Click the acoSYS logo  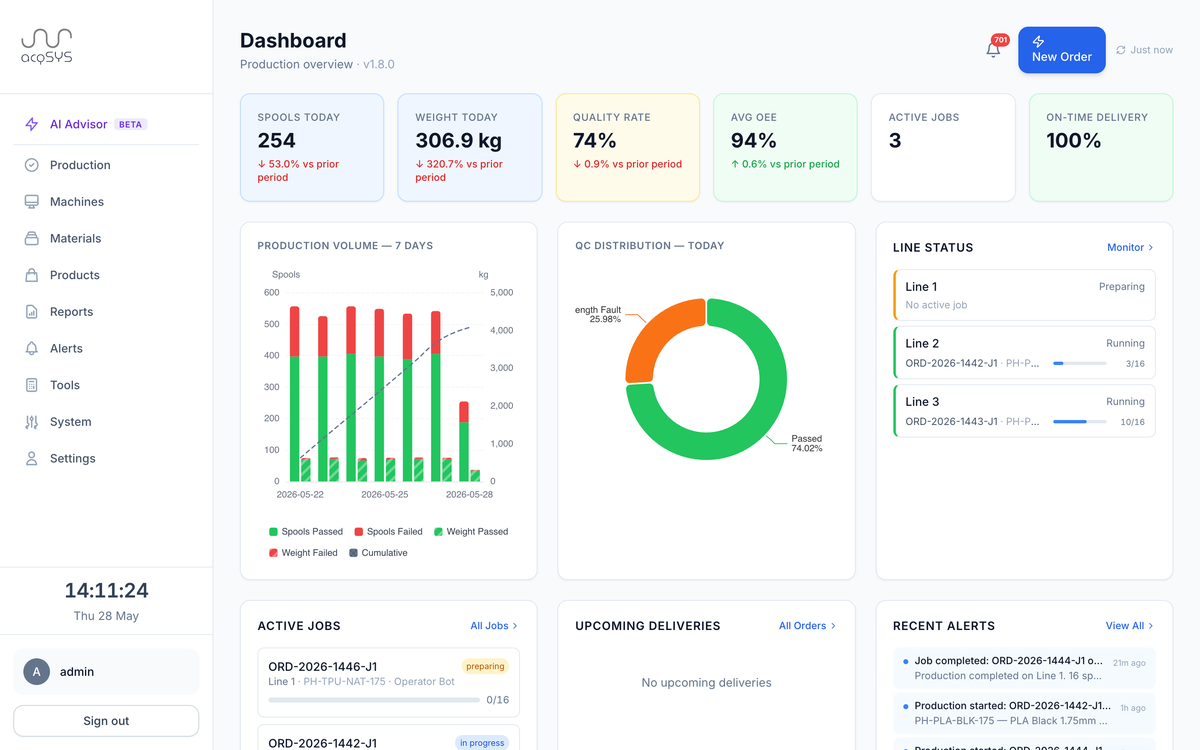pyautogui.click(x=47, y=47)
